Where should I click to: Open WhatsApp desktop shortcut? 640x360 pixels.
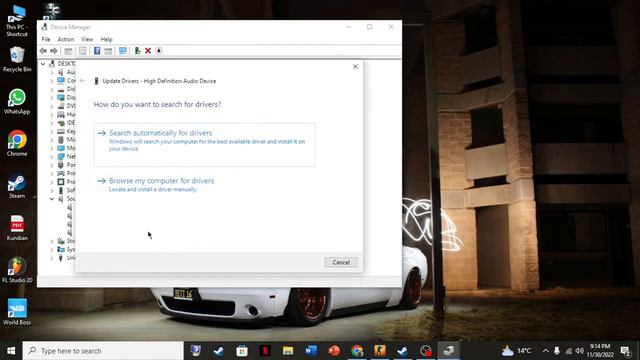click(17, 102)
